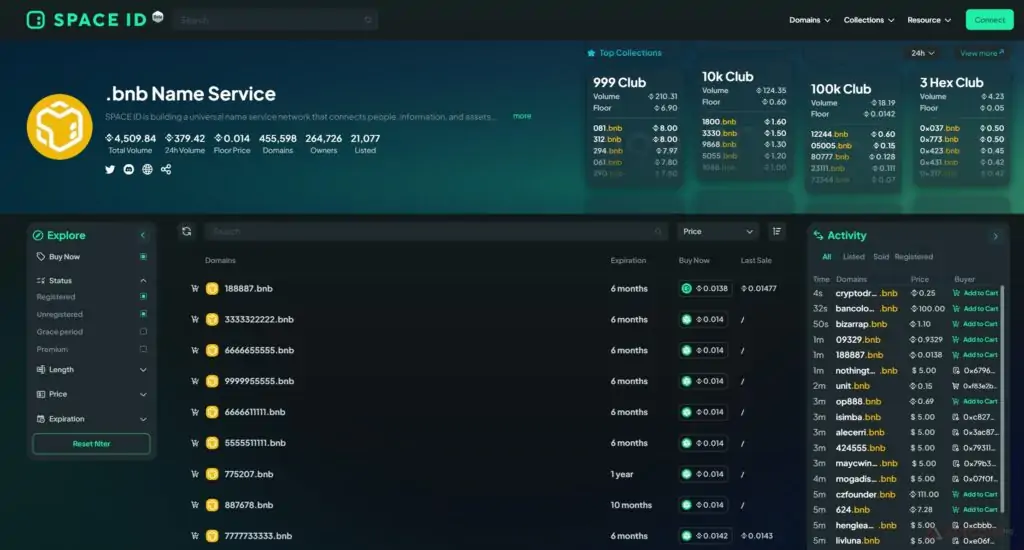The height and width of the screenshot is (550, 1024).
Task: Open the View more link
Action: point(982,53)
